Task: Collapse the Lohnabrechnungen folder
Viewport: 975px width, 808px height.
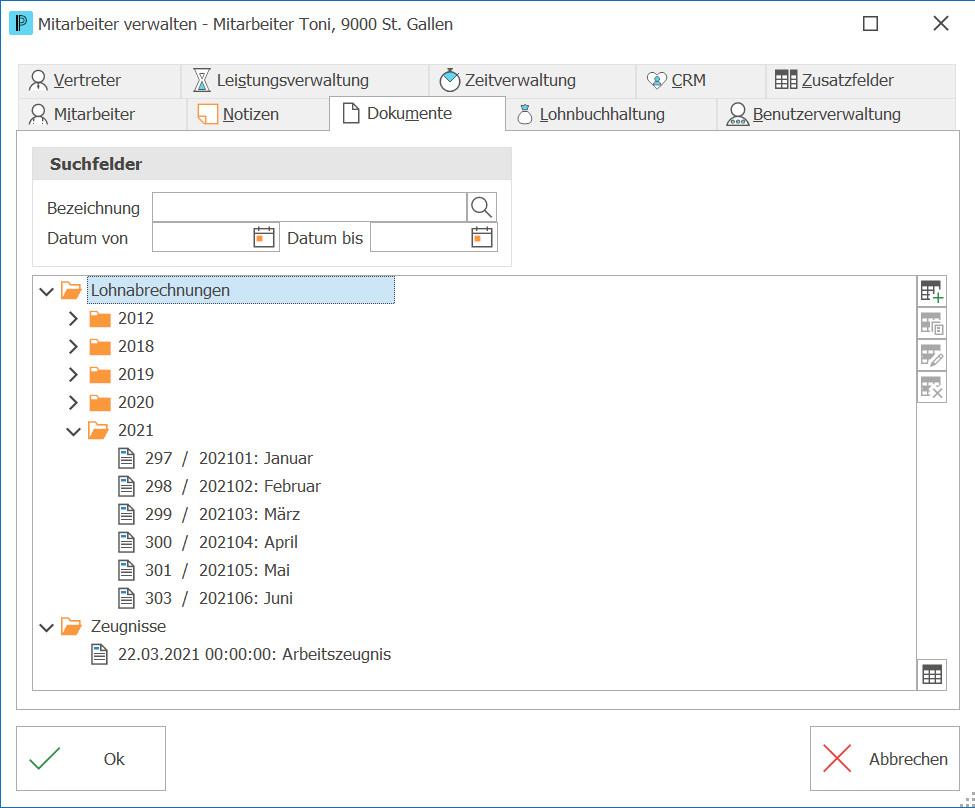Action: (x=47, y=291)
